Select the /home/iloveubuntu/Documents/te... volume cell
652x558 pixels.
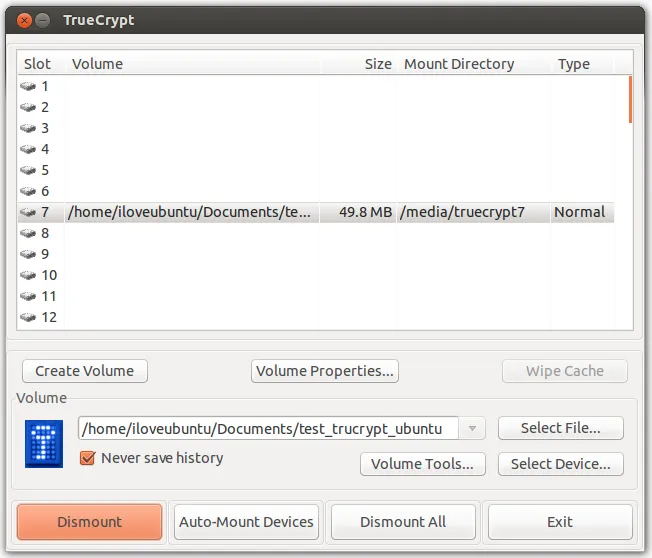pos(192,212)
